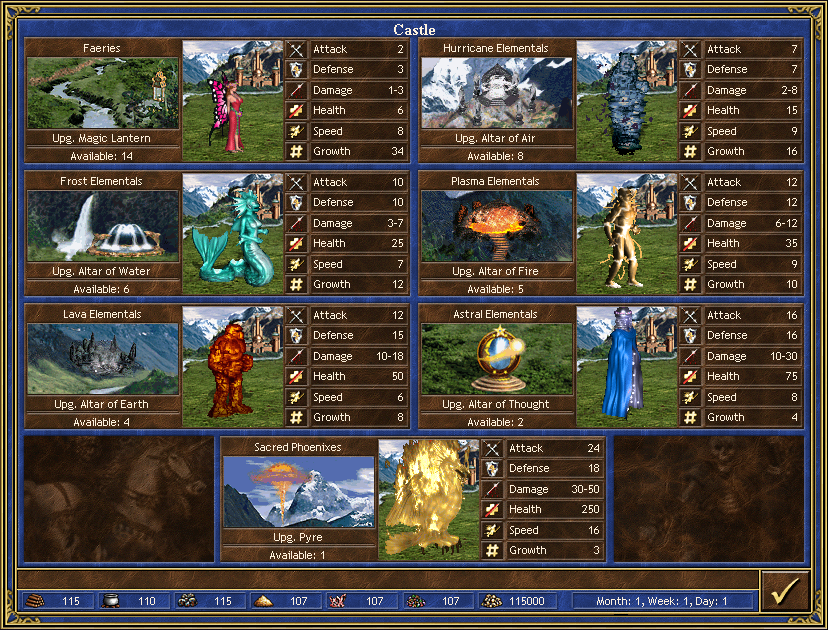
Task: Click the Faeries creature portrait
Action: 220,100
